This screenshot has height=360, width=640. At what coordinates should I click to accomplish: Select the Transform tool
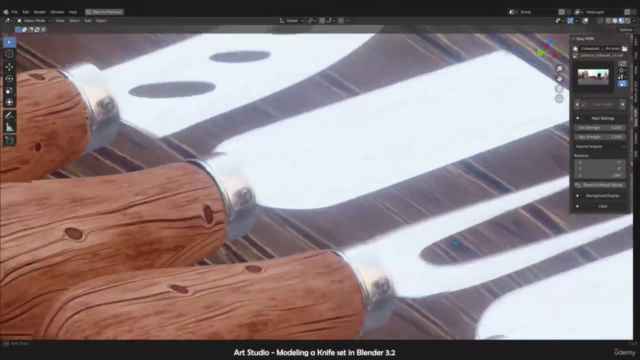[9, 102]
